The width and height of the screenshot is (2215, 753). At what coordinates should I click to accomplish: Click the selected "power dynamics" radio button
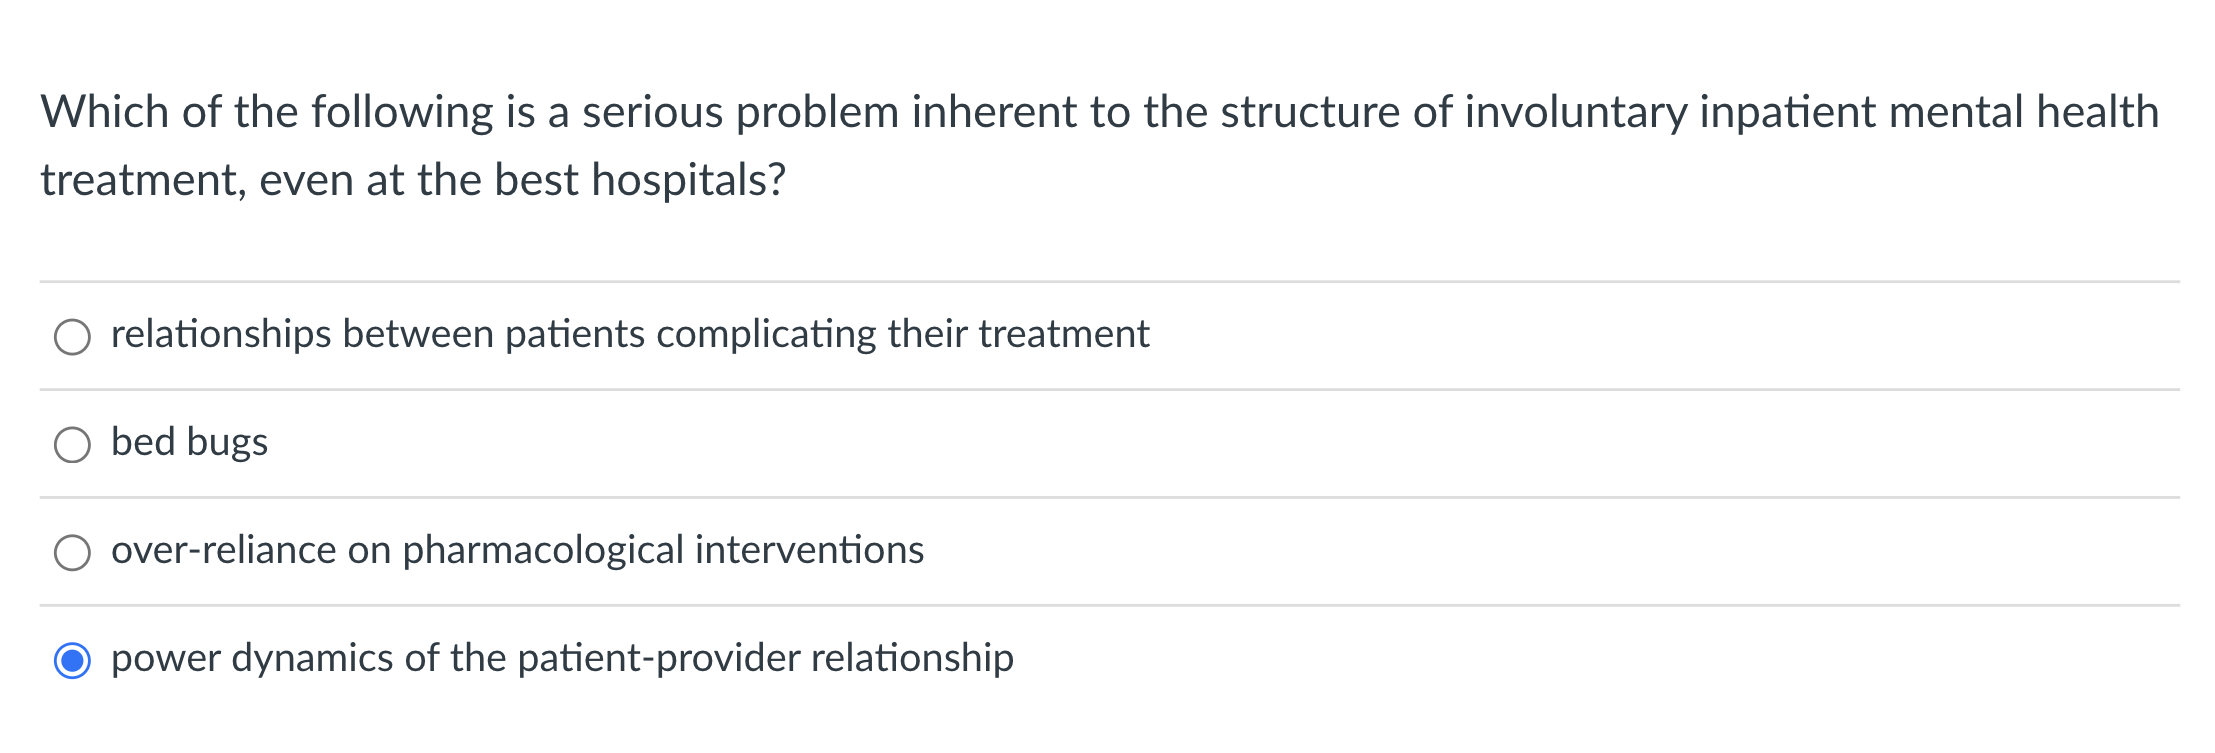tap(72, 659)
